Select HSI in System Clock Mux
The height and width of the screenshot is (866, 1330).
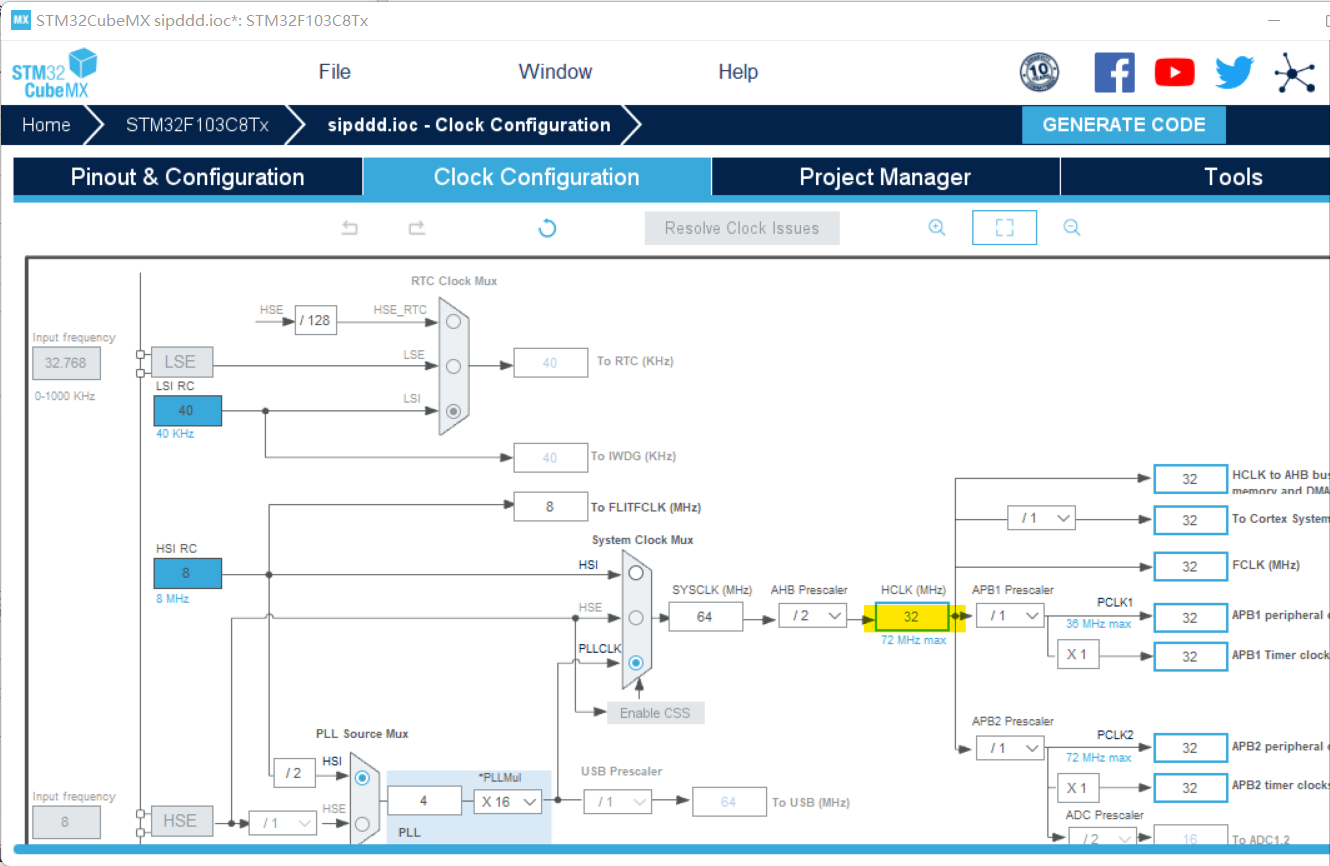[x=635, y=573]
